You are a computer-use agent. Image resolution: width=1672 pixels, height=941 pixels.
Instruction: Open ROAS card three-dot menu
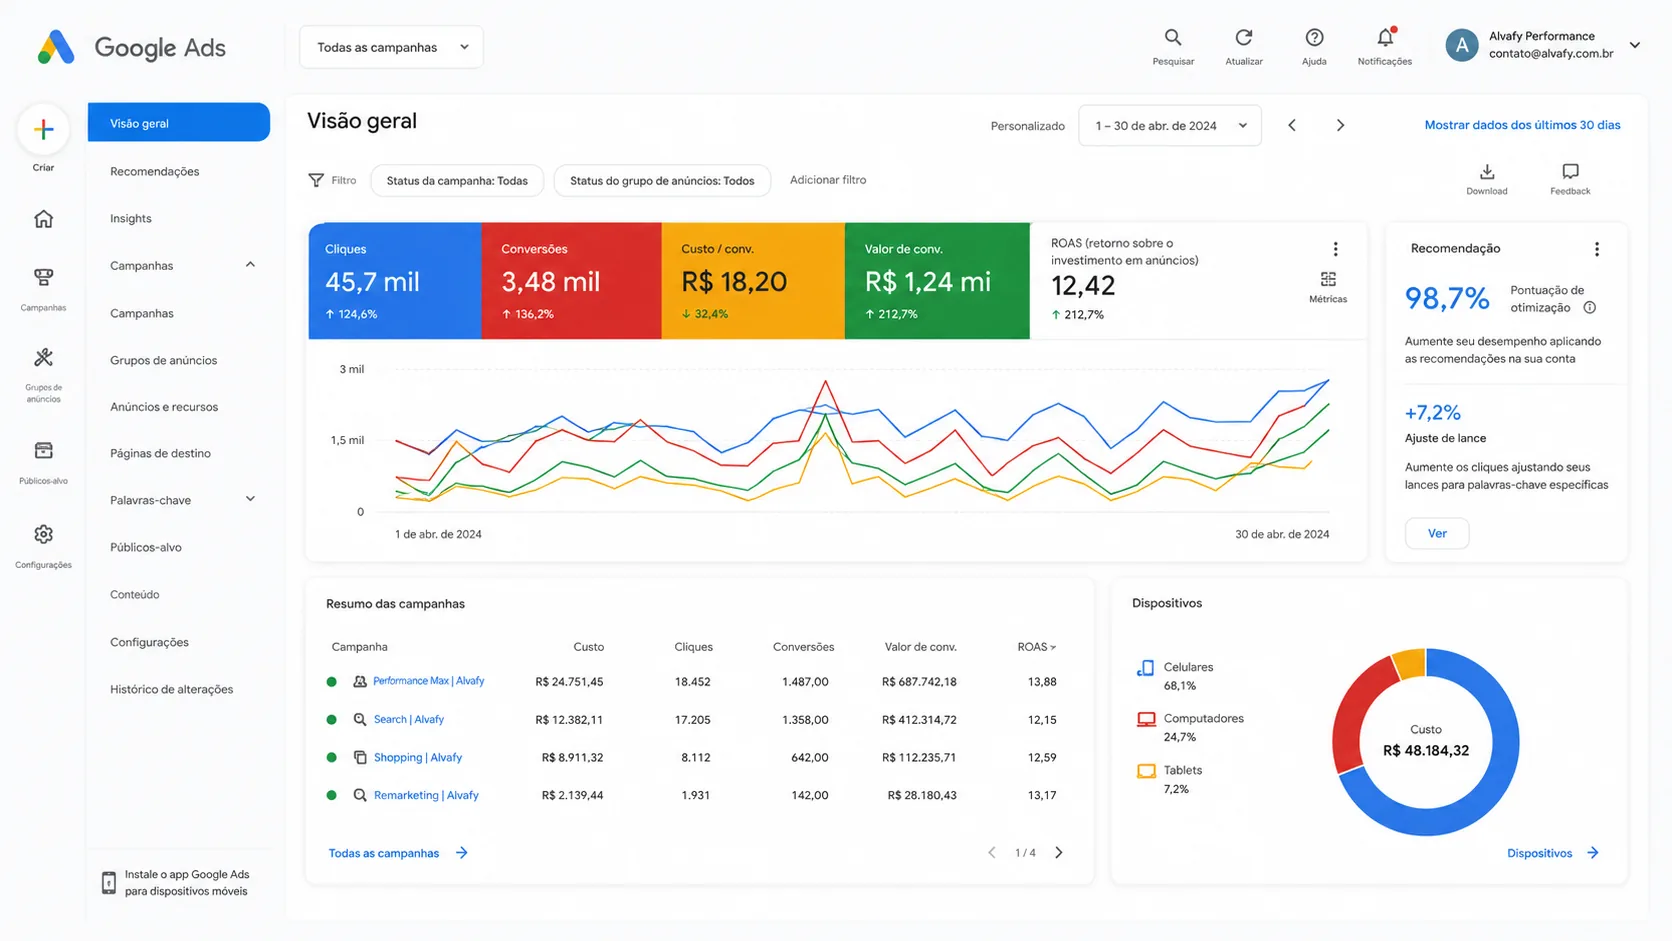pos(1335,249)
